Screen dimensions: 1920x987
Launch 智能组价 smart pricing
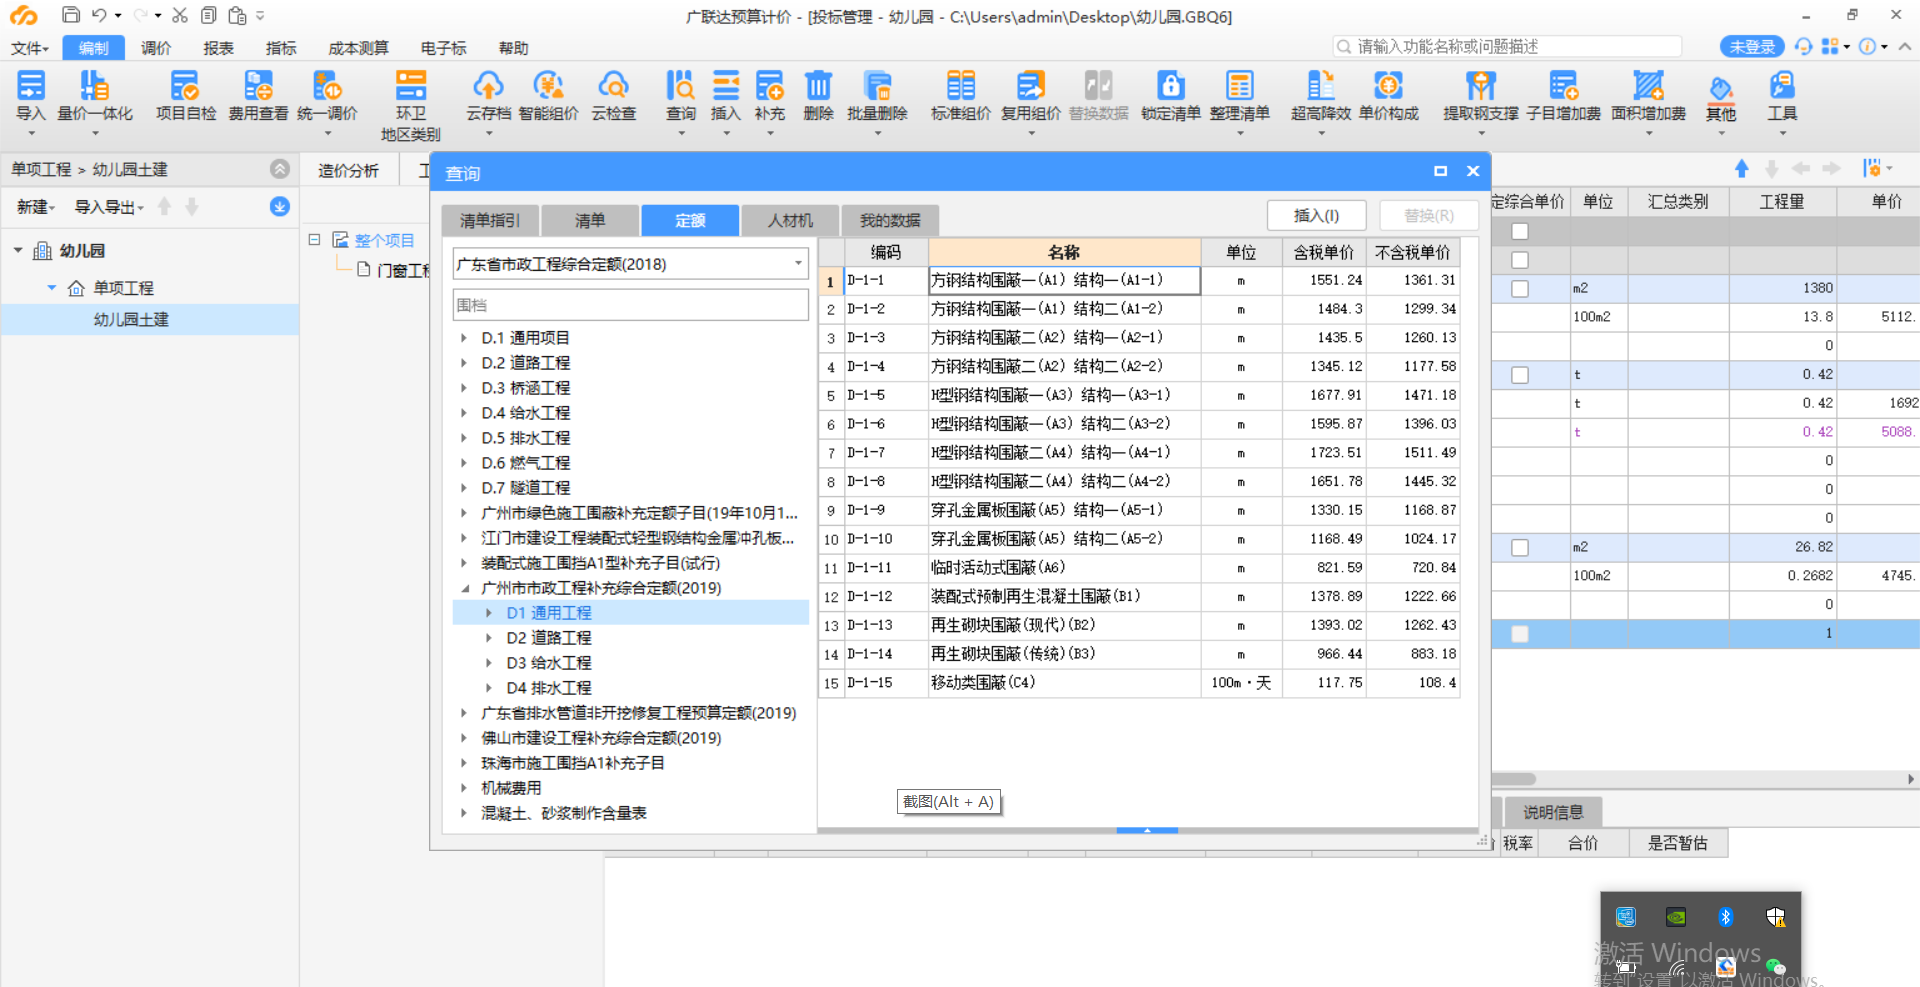548,97
